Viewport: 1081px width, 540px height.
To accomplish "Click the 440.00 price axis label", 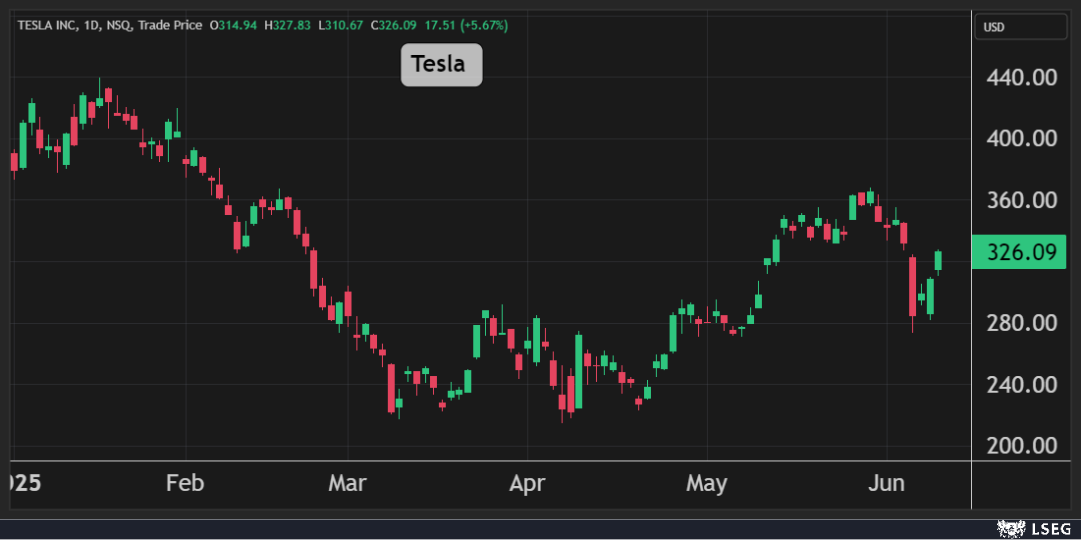I will 1022,77.
